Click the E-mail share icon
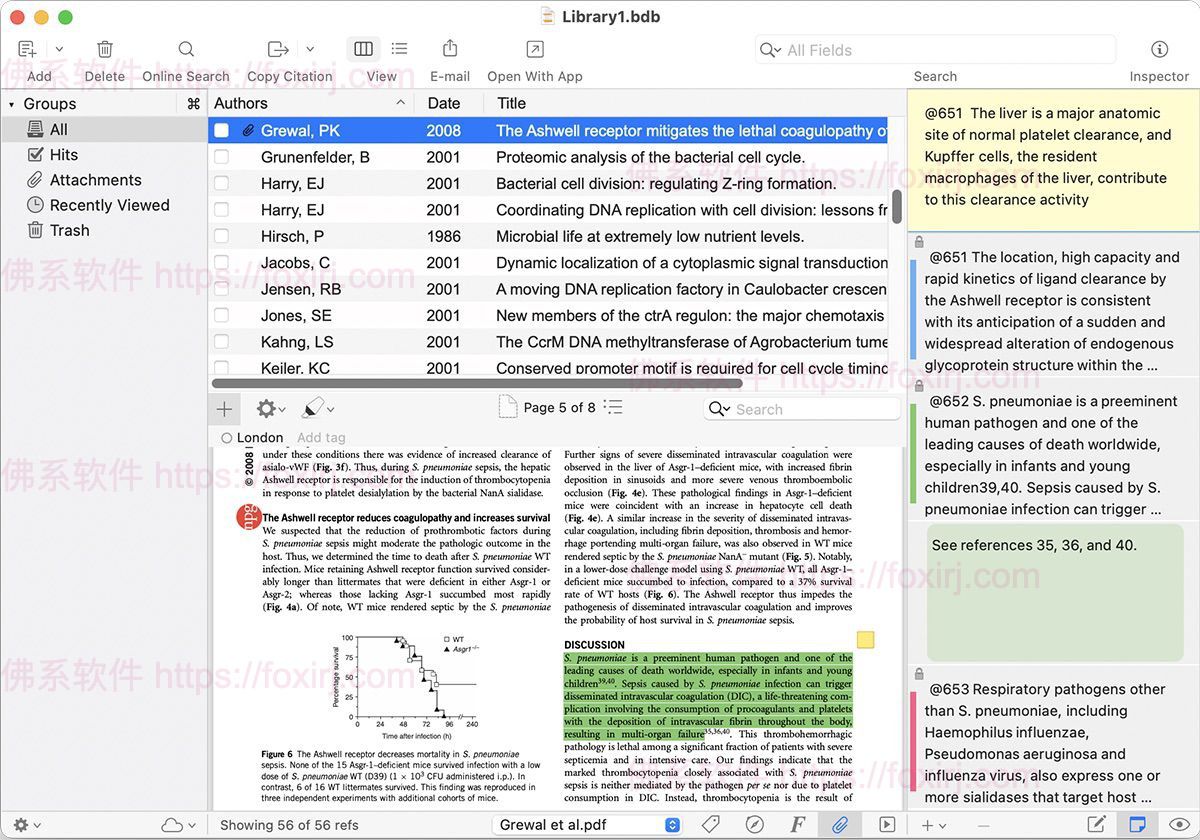 [450, 50]
